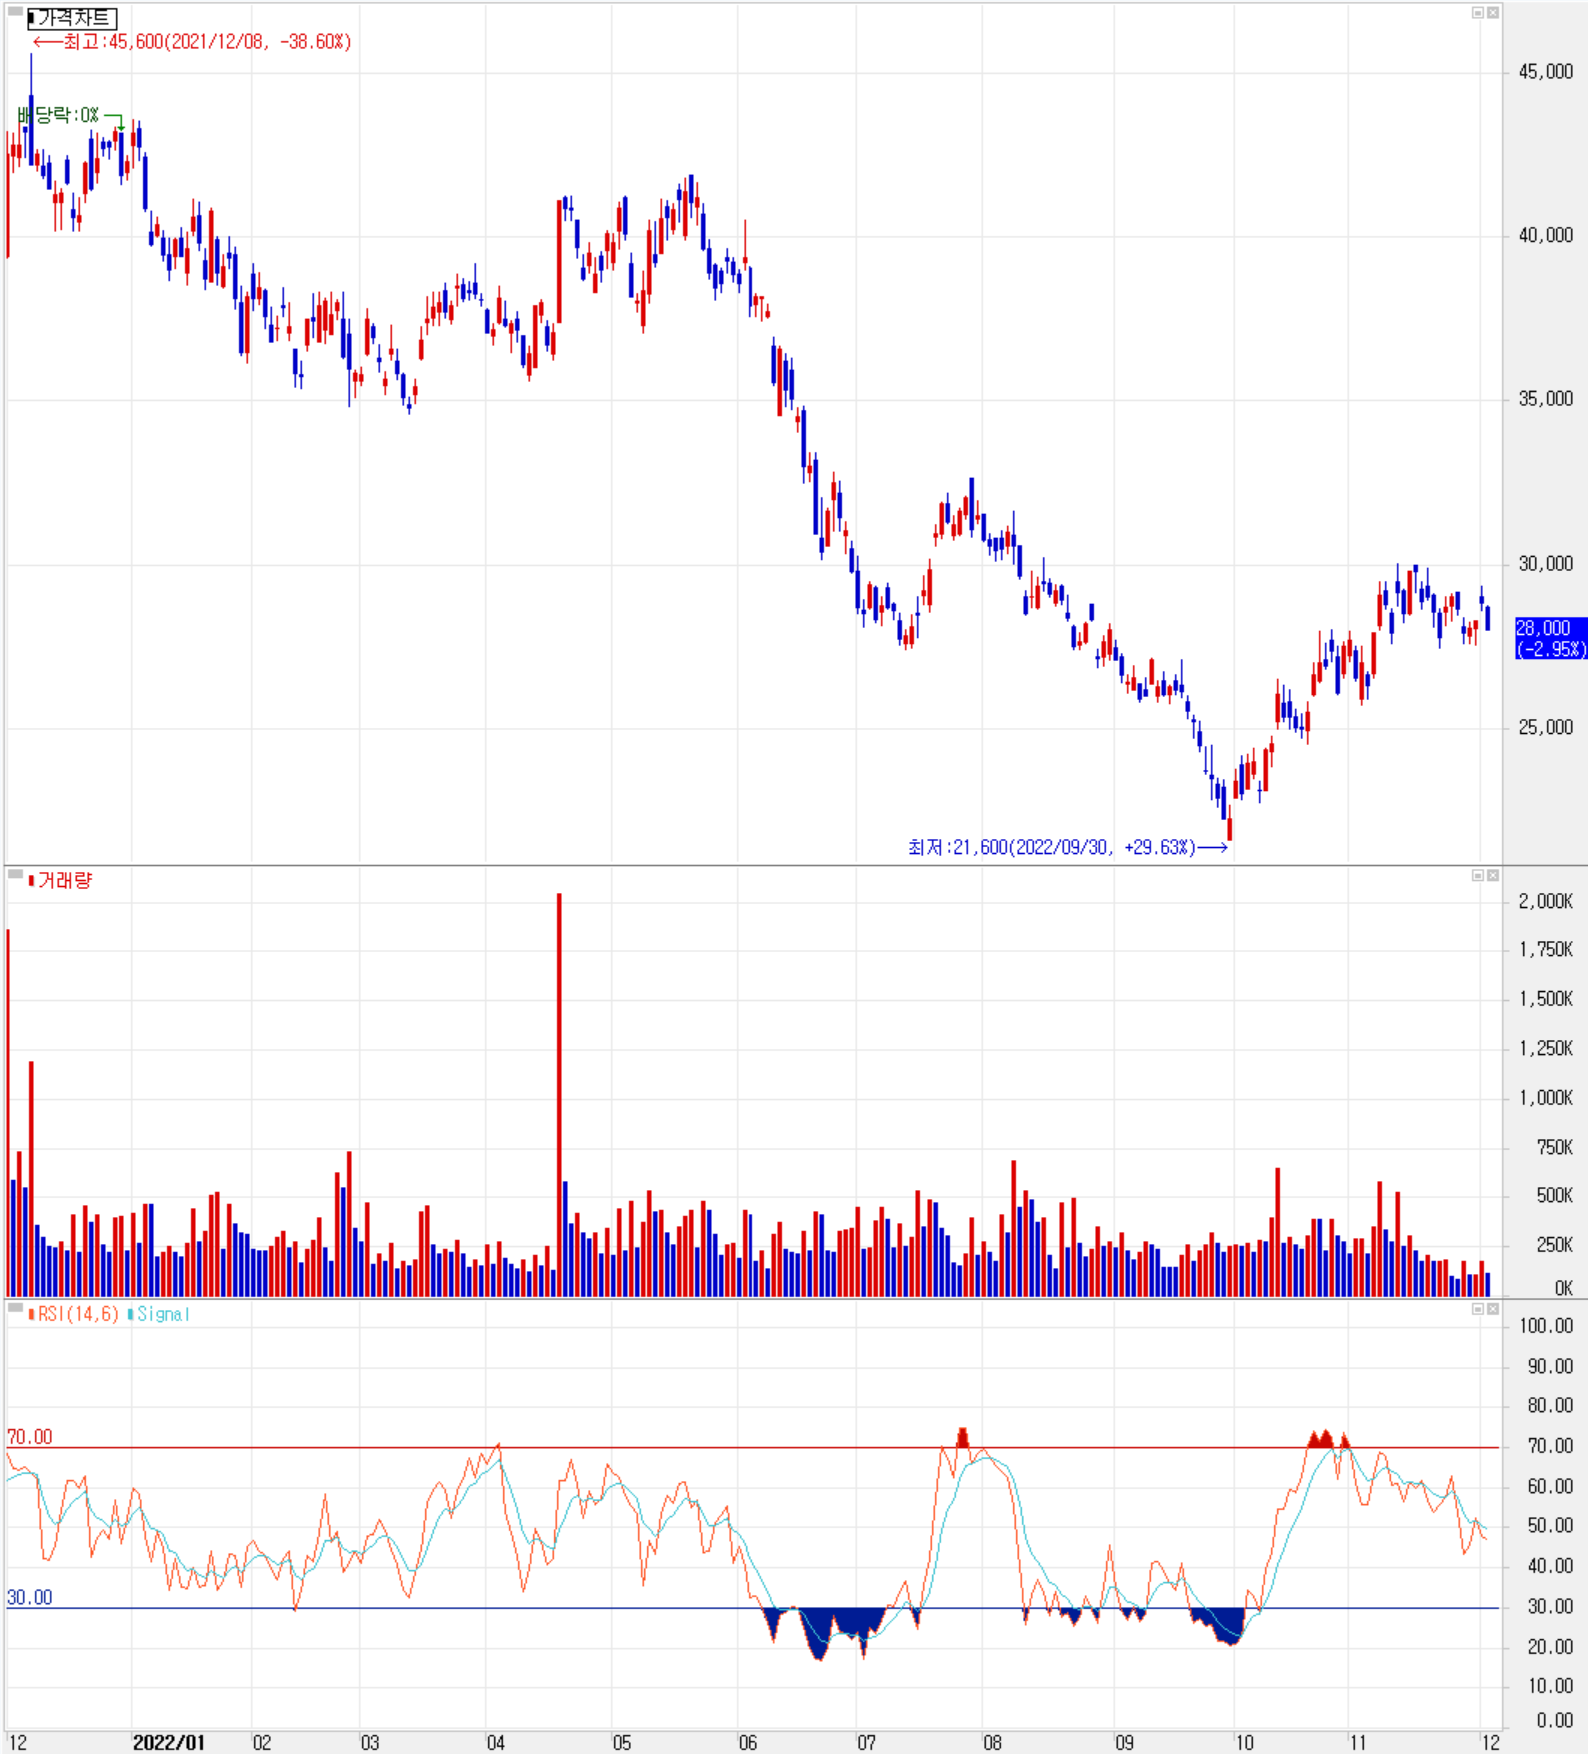Click the gray handle beside the 거래량 label
Image resolution: width=1588 pixels, height=1754 pixels.
tap(15, 874)
